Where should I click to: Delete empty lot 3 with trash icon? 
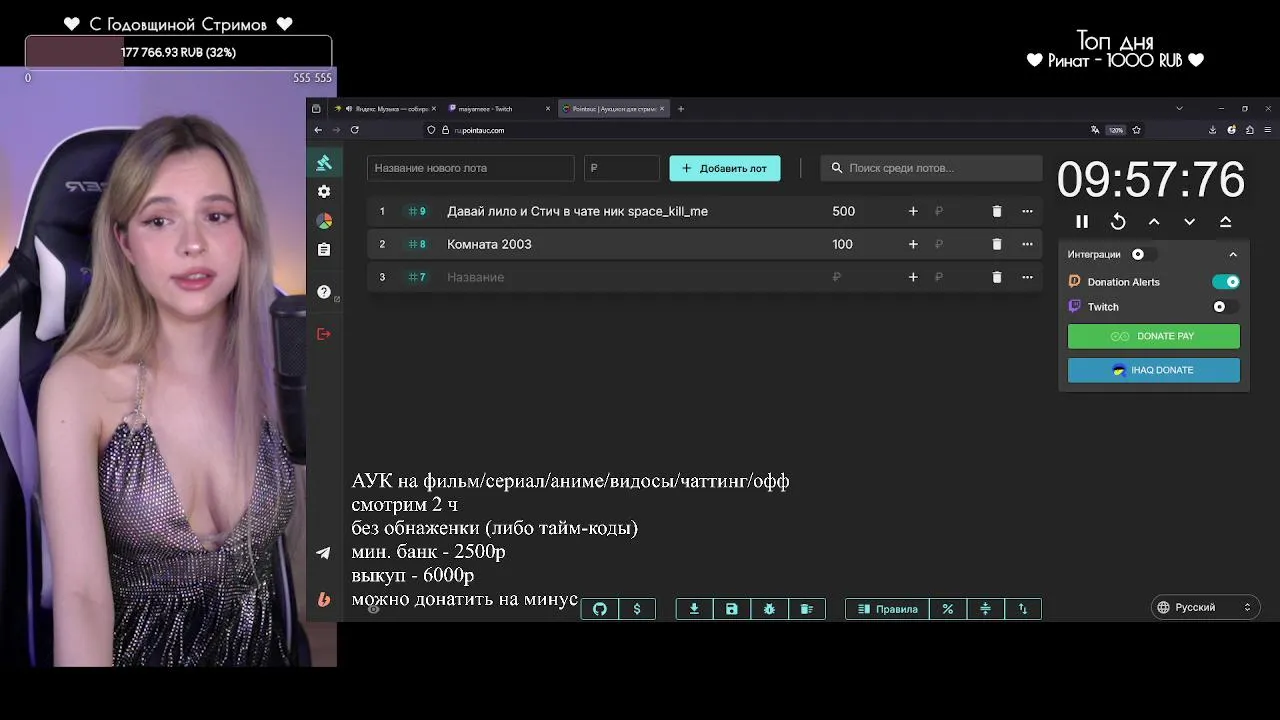coord(997,277)
